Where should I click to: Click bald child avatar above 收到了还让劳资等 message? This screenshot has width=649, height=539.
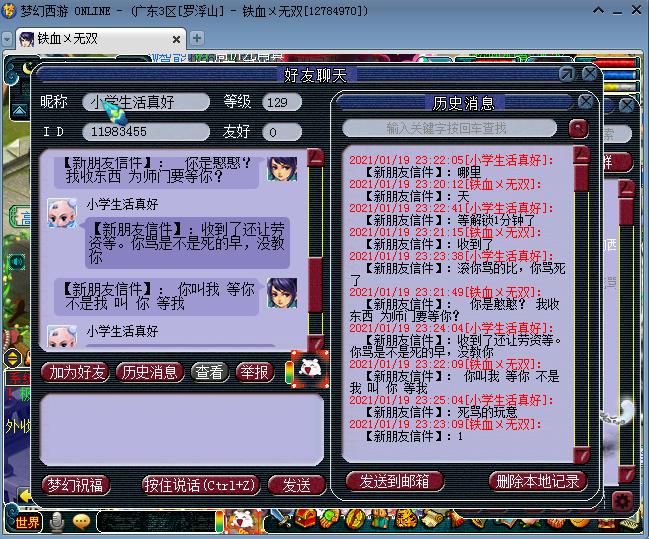point(62,213)
